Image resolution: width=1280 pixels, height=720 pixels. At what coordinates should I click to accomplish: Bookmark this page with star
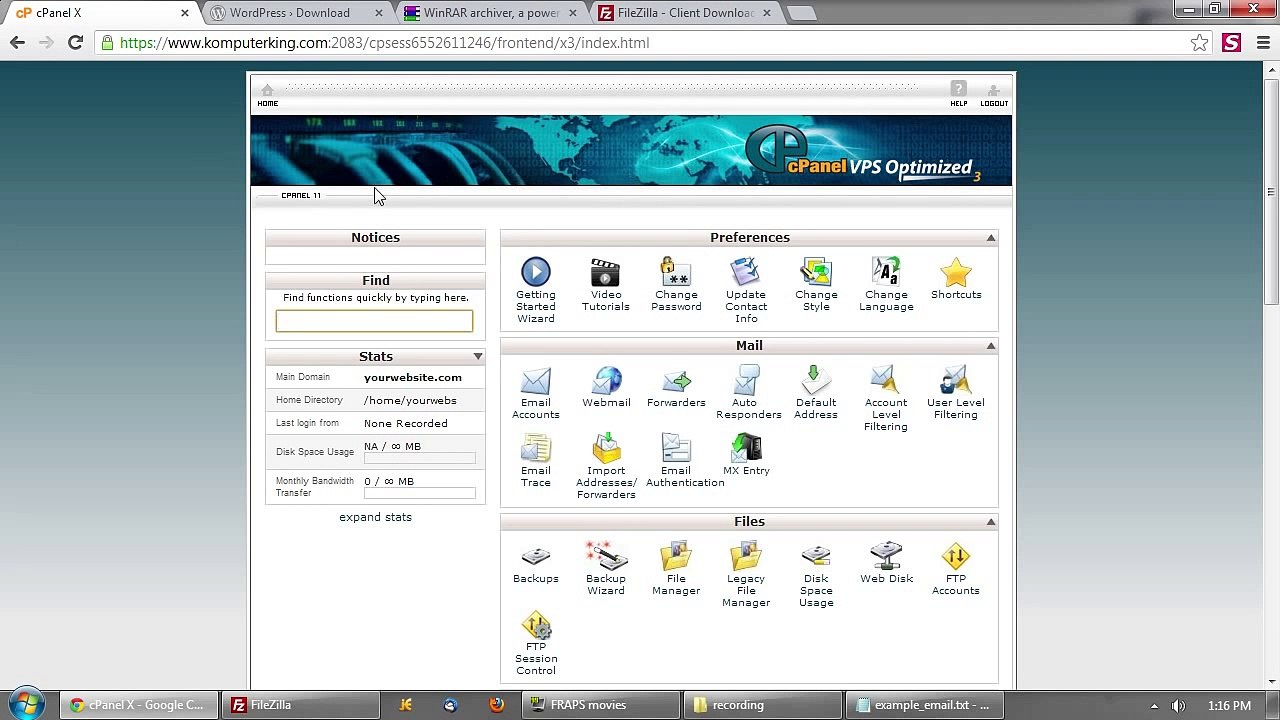pos(1199,43)
